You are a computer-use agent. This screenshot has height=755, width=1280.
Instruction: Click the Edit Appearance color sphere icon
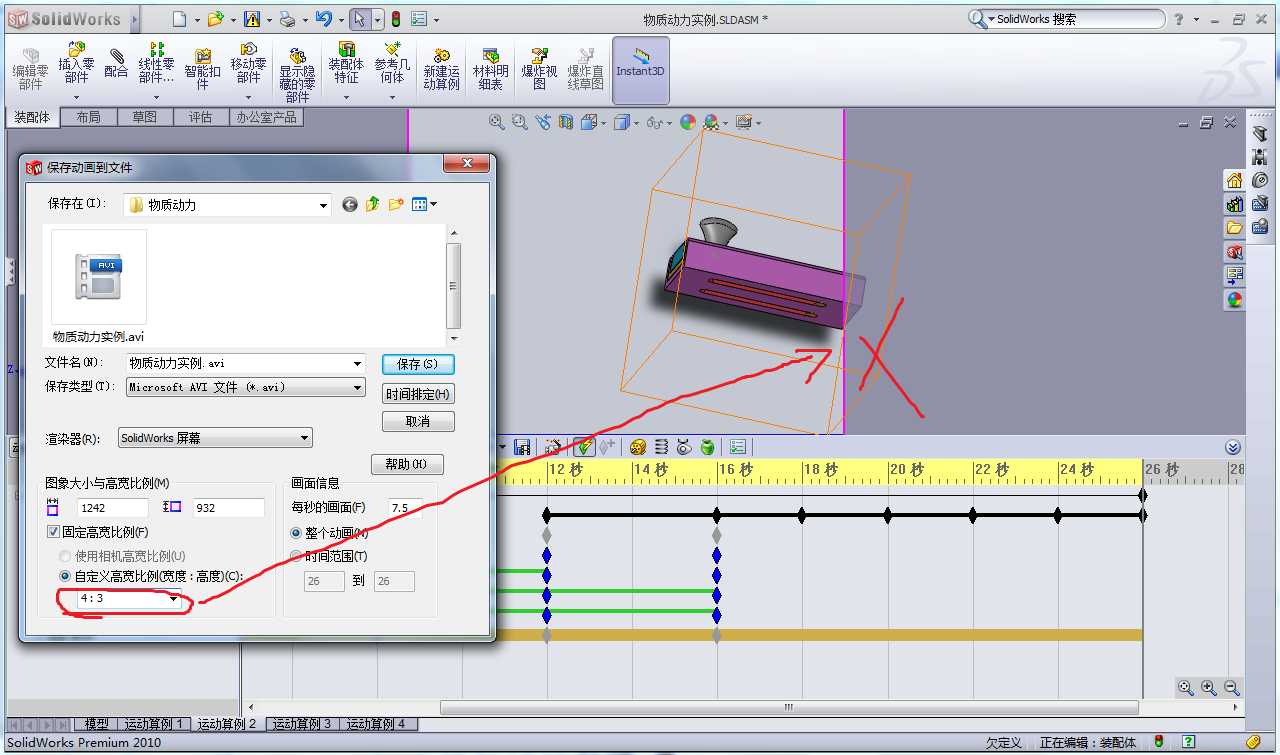click(688, 122)
